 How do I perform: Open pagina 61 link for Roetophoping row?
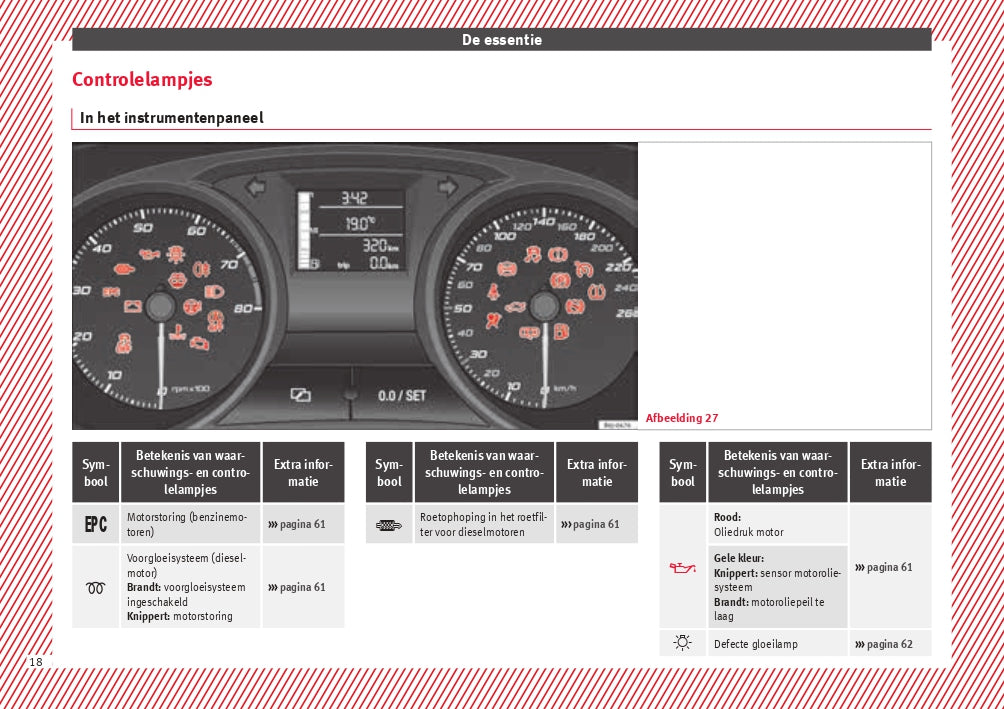point(590,524)
